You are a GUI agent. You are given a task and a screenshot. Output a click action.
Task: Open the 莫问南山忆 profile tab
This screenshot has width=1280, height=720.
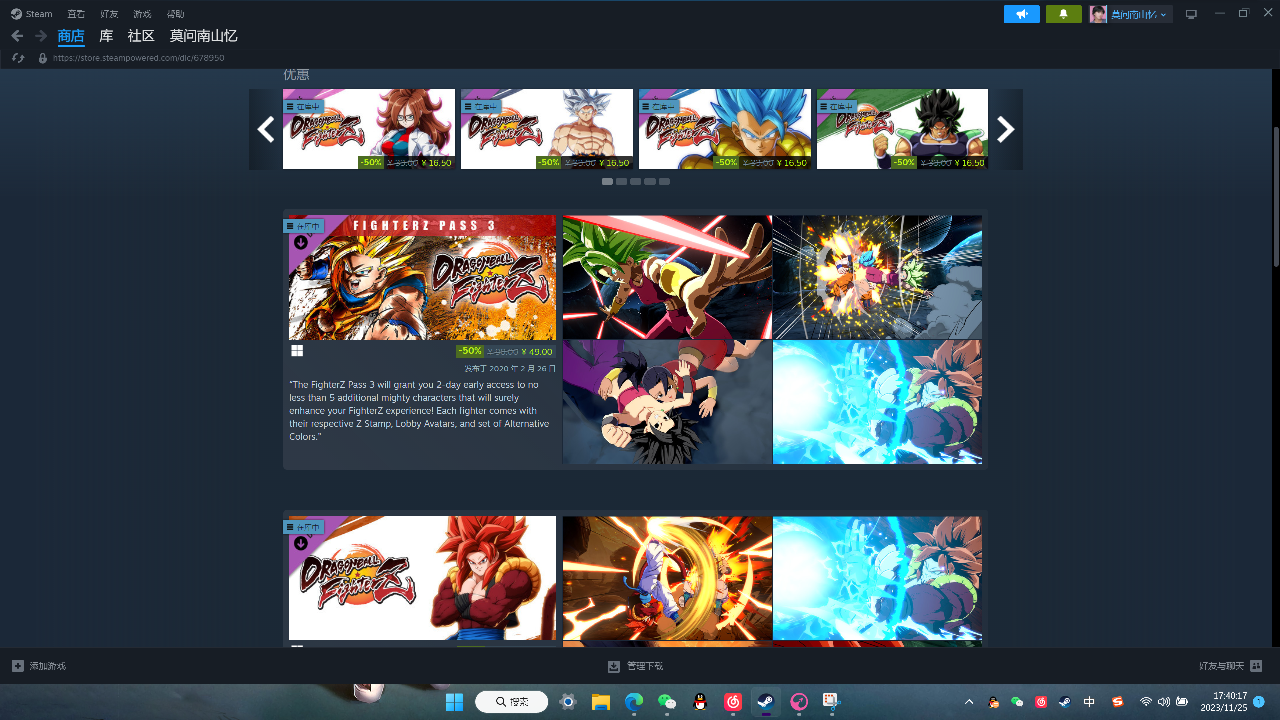pyautogui.click(x=203, y=36)
